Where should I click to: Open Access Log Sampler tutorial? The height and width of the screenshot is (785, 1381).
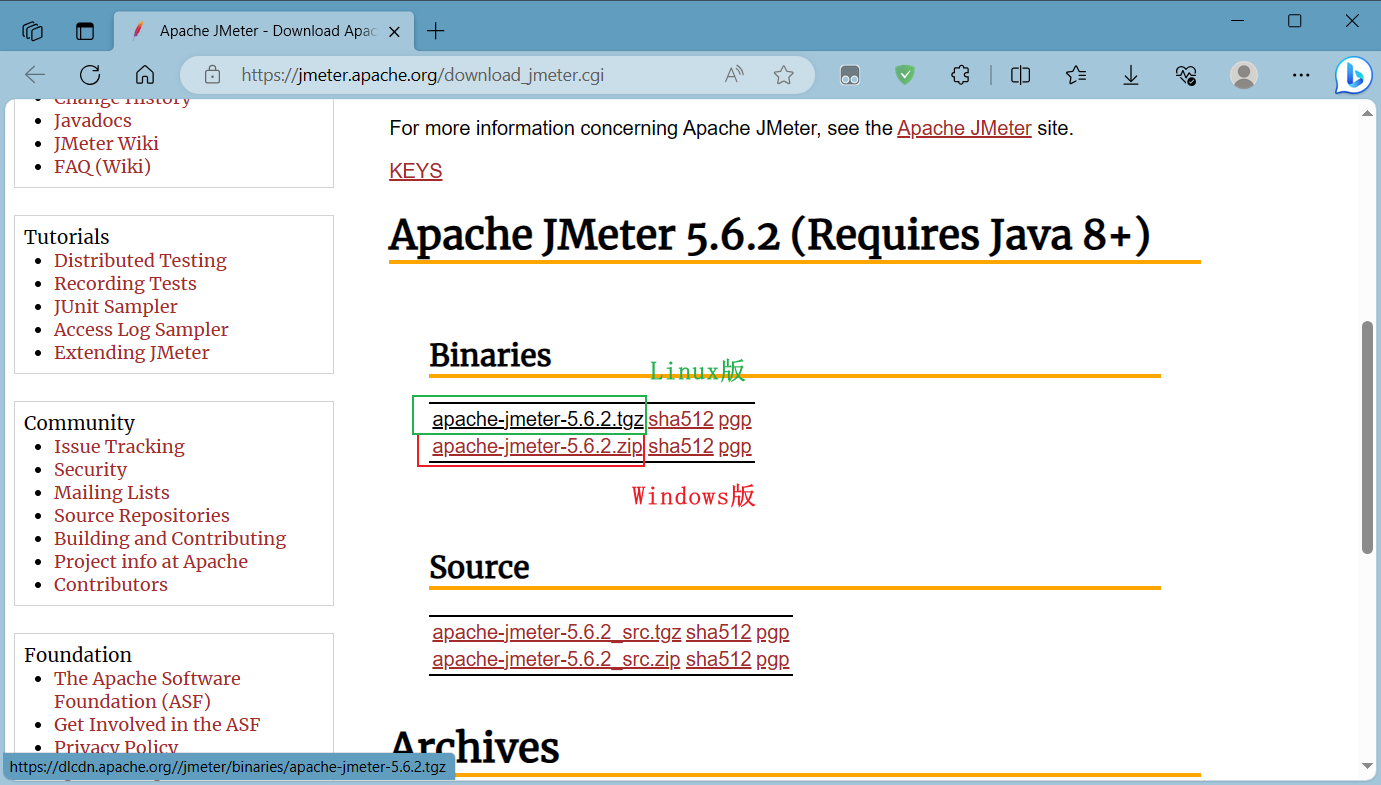click(141, 329)
